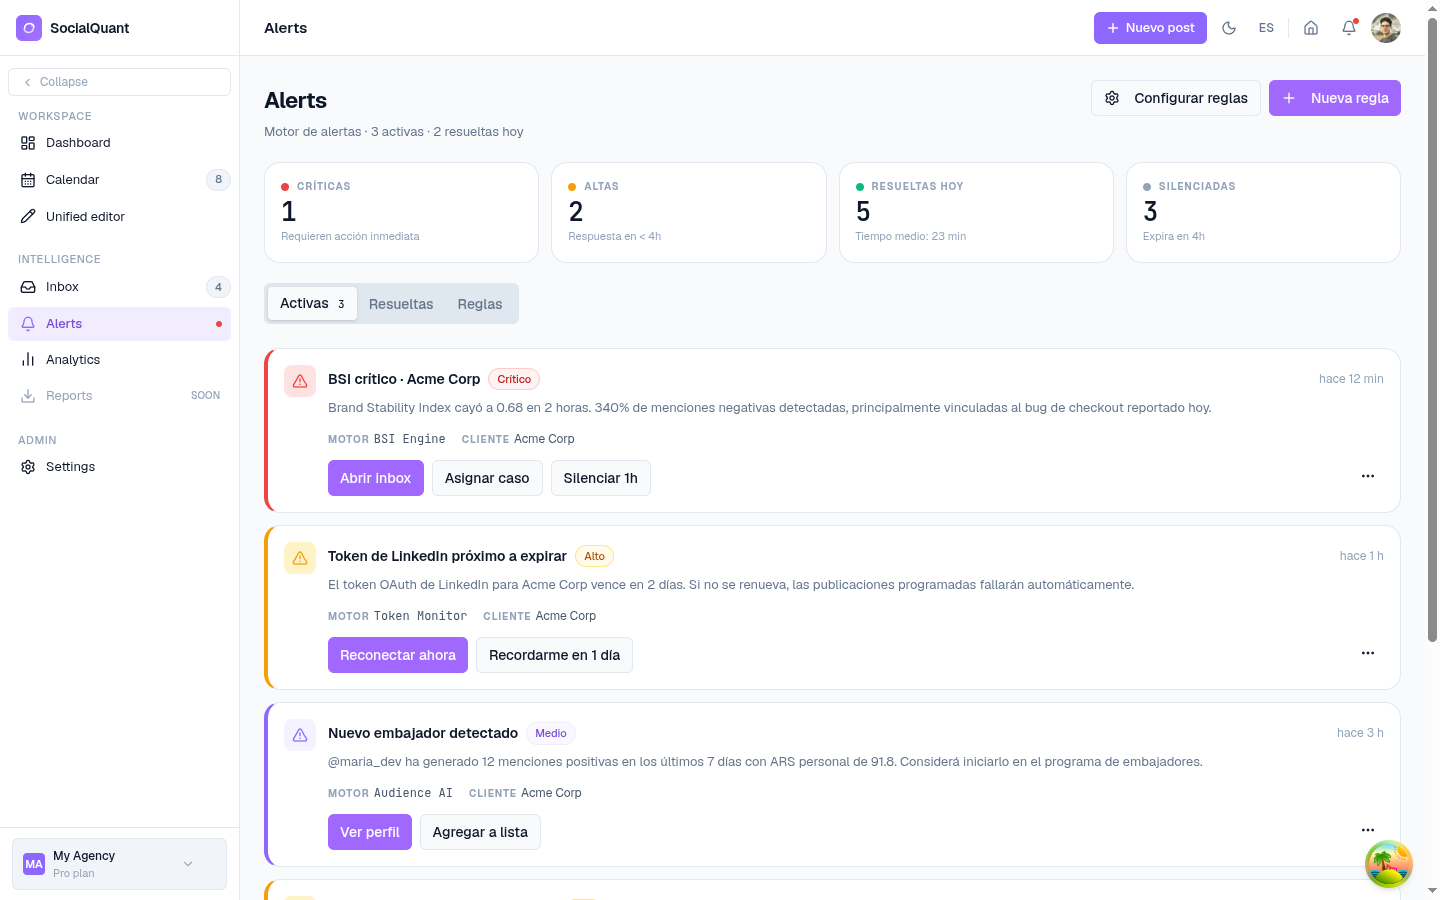Screen dimensions: 1440x900
Task: Open the Resueltas hoy stat card
Action: (x=976, y=212)
